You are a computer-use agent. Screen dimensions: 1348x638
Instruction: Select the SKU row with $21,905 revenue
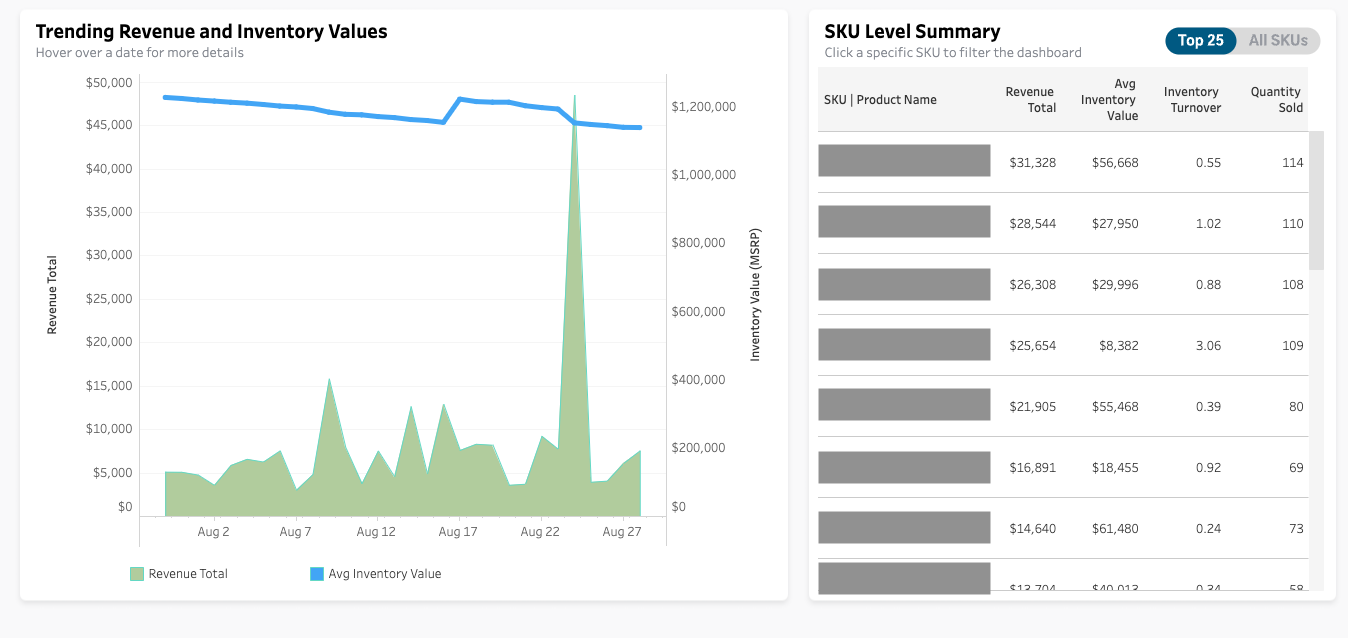click(x=904, y=405)
